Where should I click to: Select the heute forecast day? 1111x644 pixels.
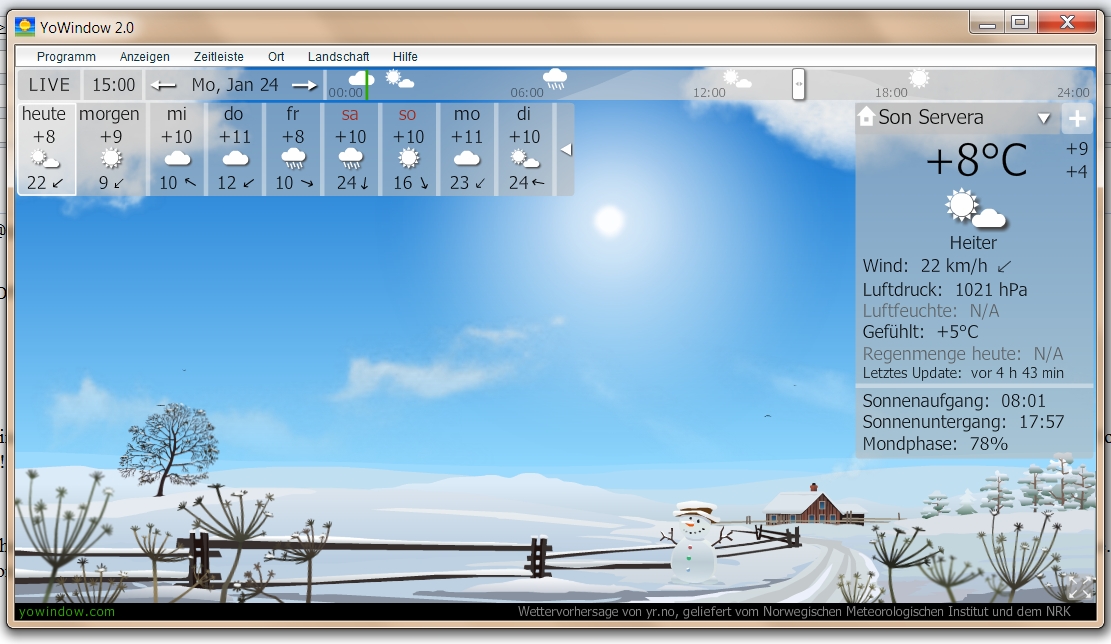45,149
